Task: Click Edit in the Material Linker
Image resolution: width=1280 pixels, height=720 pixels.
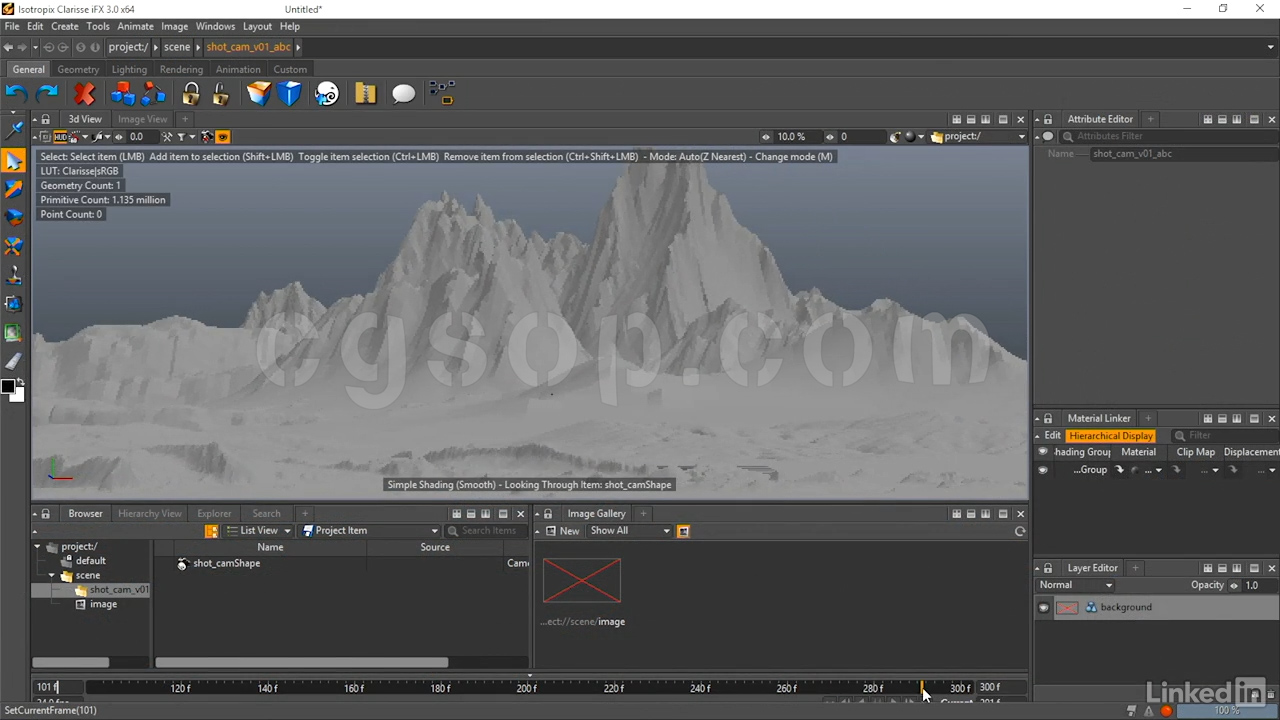Action: pos(1052,436)
